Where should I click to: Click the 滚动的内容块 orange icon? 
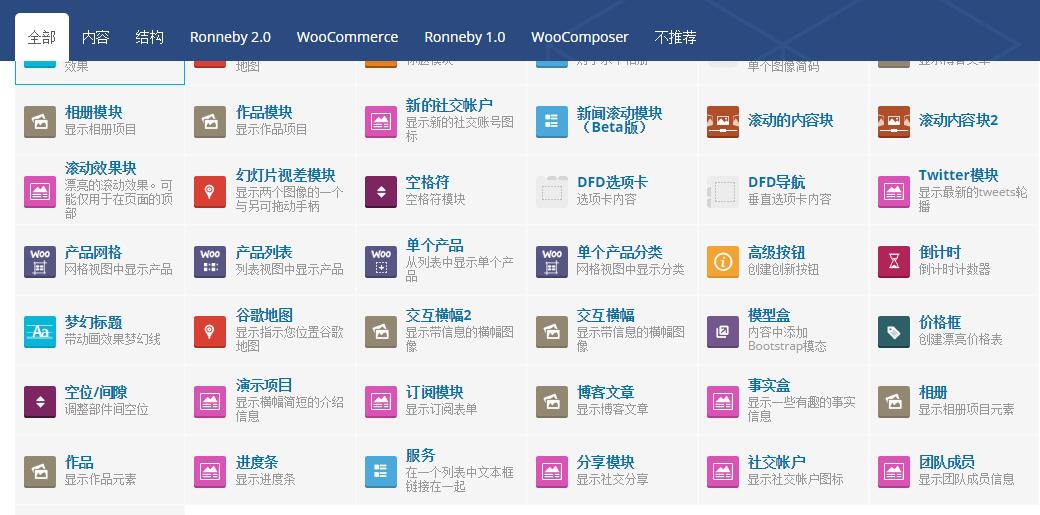tap(723, 122)
